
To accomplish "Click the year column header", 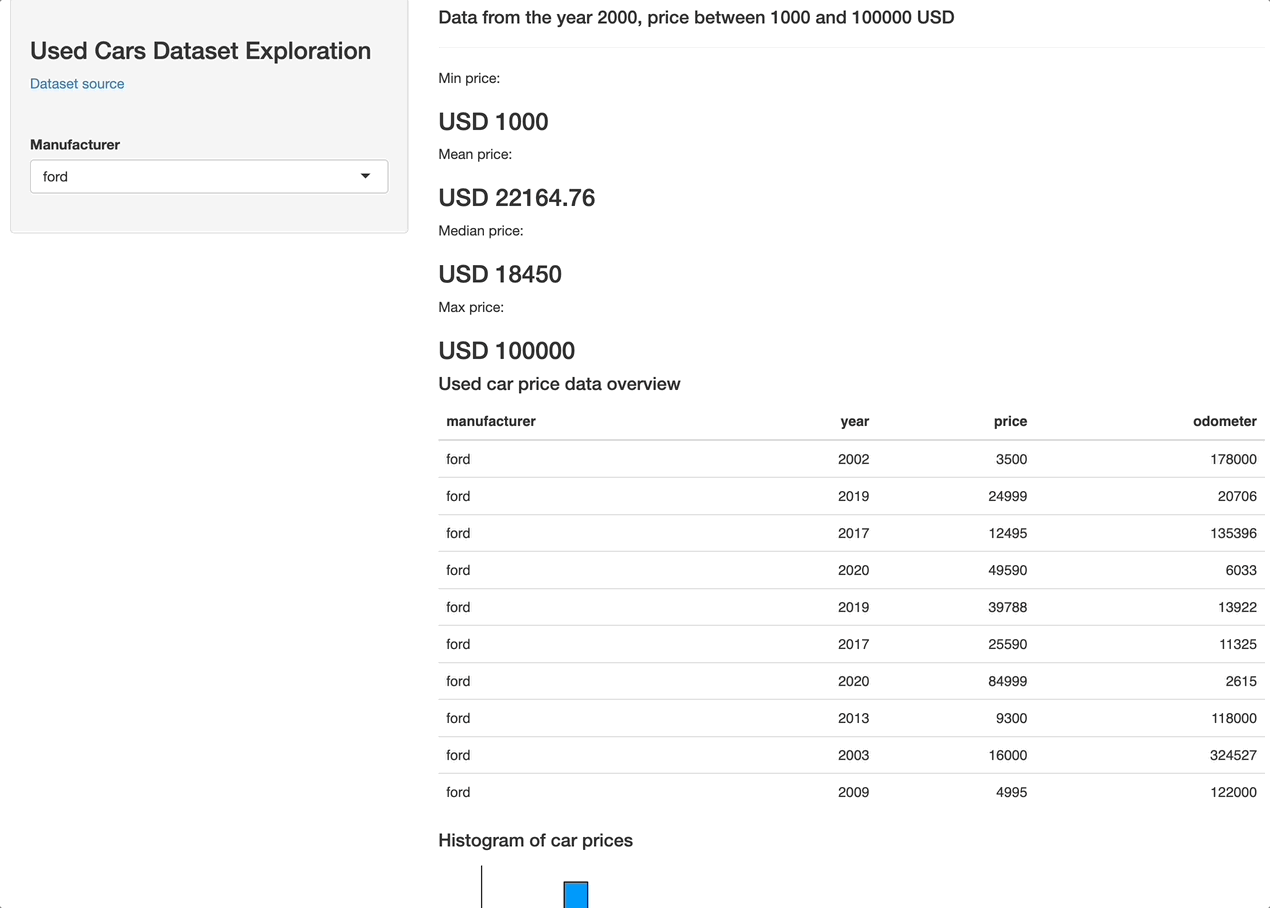I will coord(855,421).
